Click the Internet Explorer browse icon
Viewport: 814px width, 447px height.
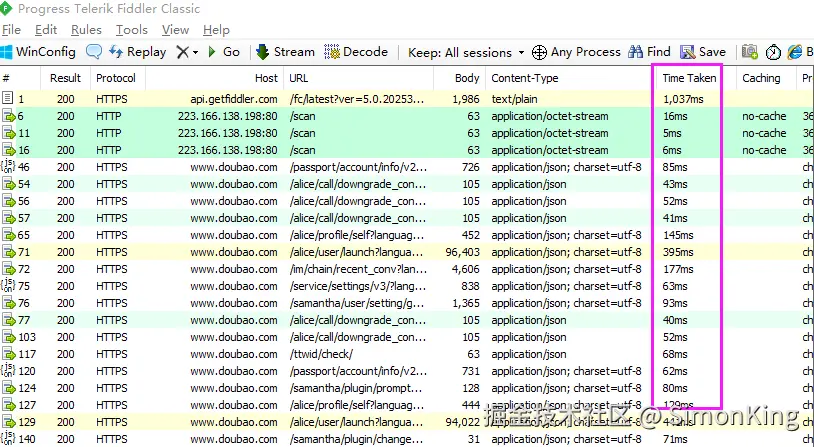pyautogui.click(x=795, y=52)
